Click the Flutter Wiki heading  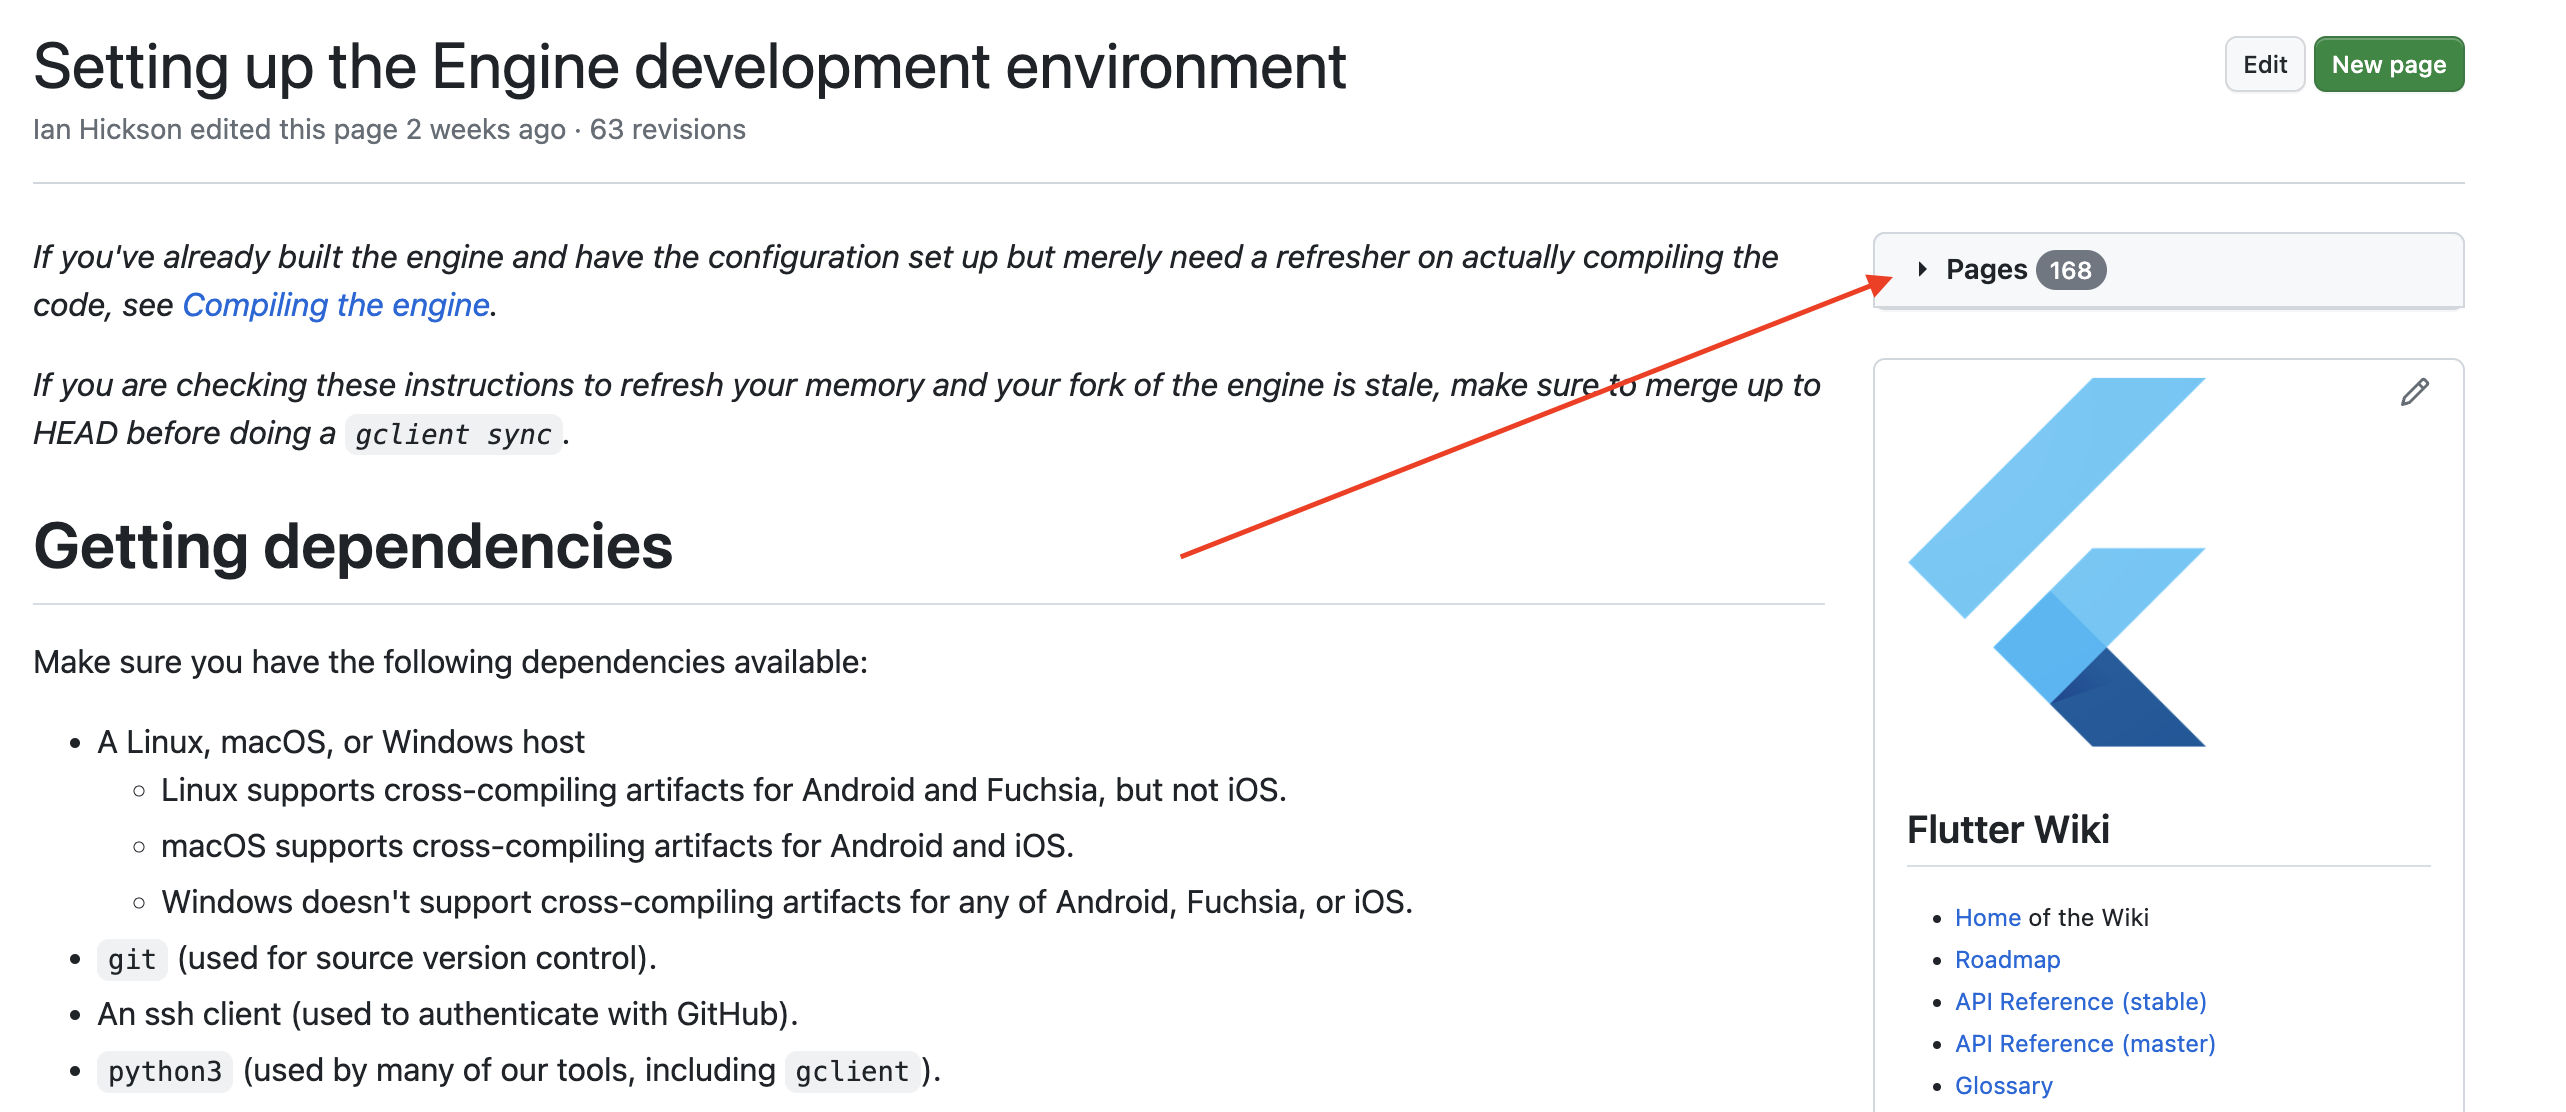coord(2007,829)
